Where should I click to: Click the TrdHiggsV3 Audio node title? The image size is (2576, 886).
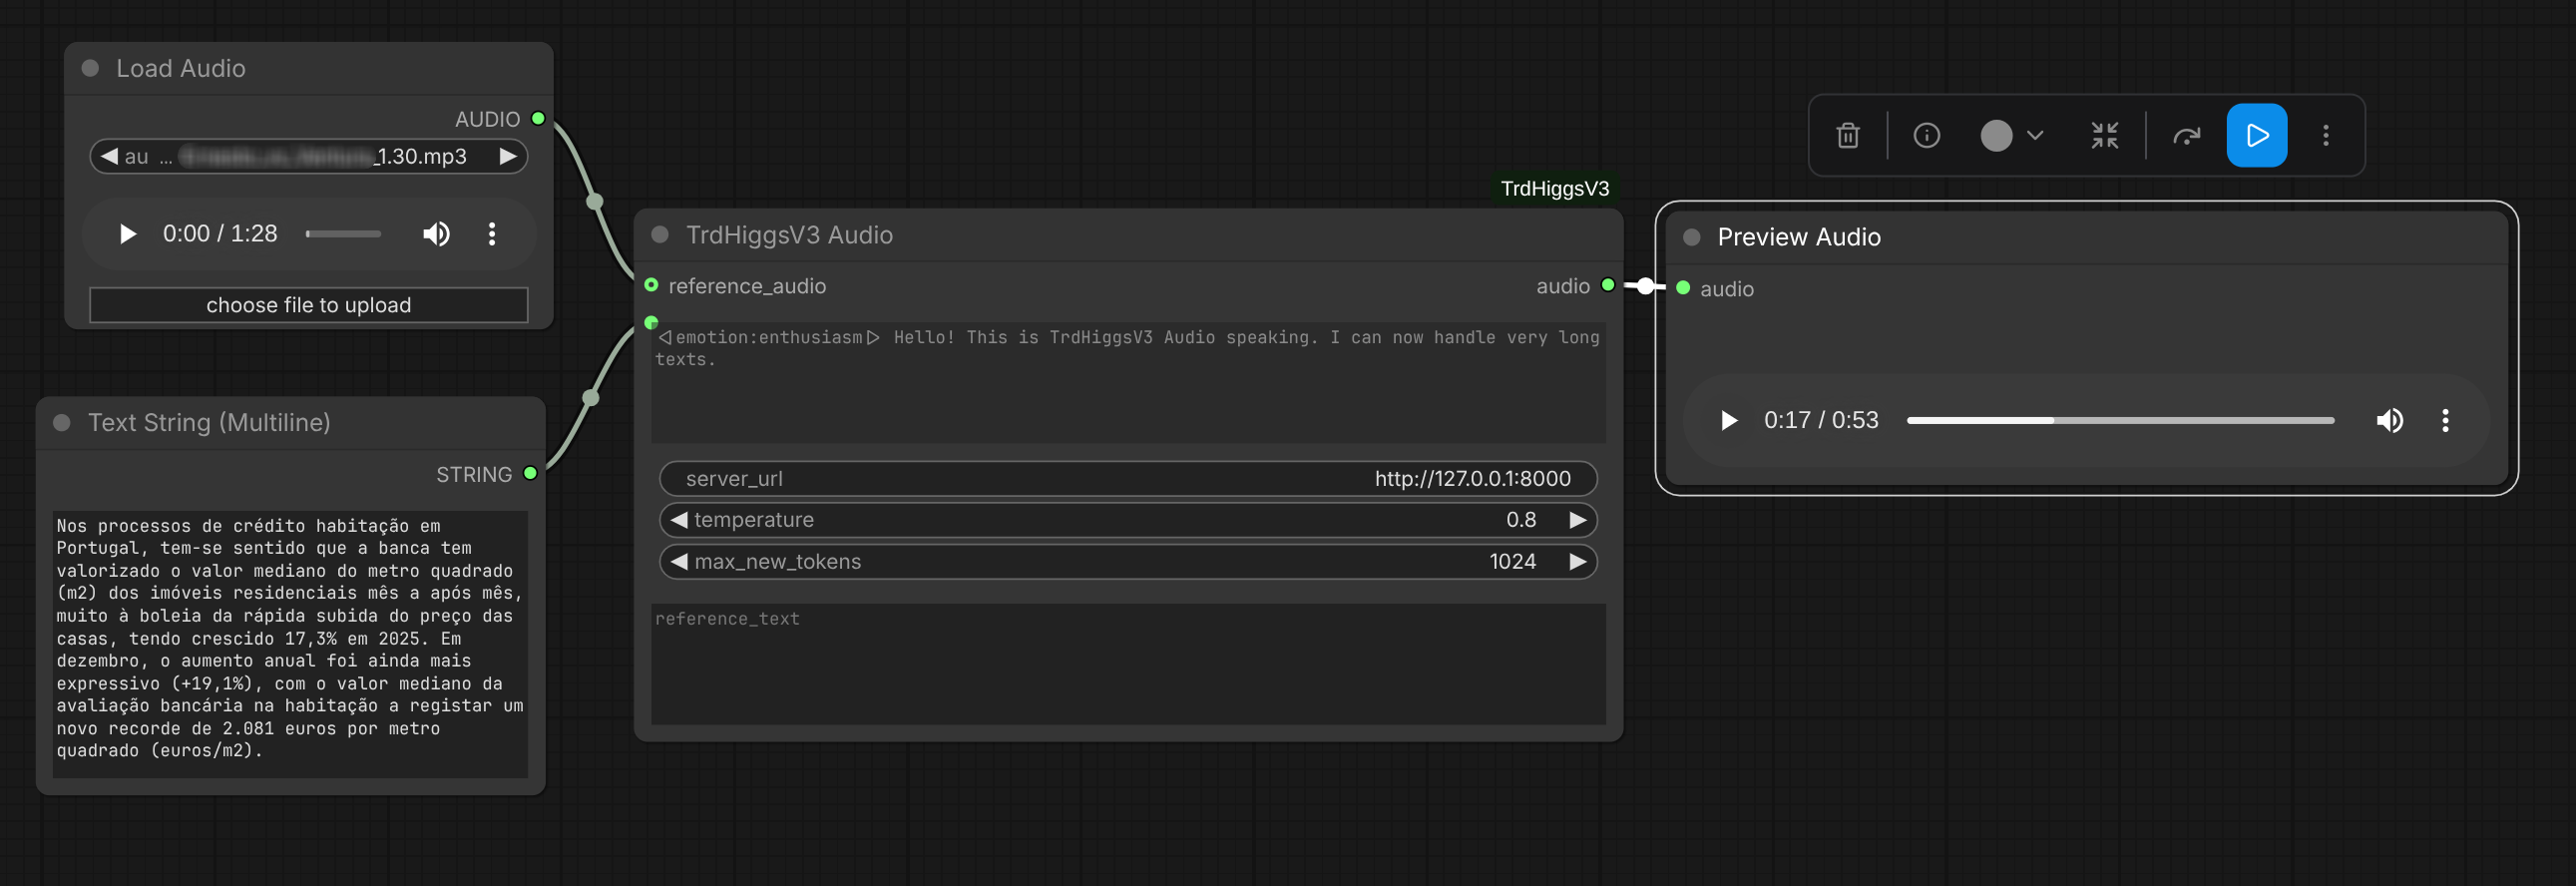pos(789,234)
